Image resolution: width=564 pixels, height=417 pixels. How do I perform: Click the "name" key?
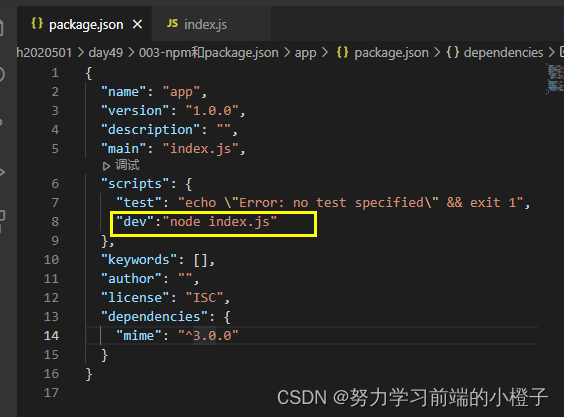pyautogui.click(x=124, y=92)
